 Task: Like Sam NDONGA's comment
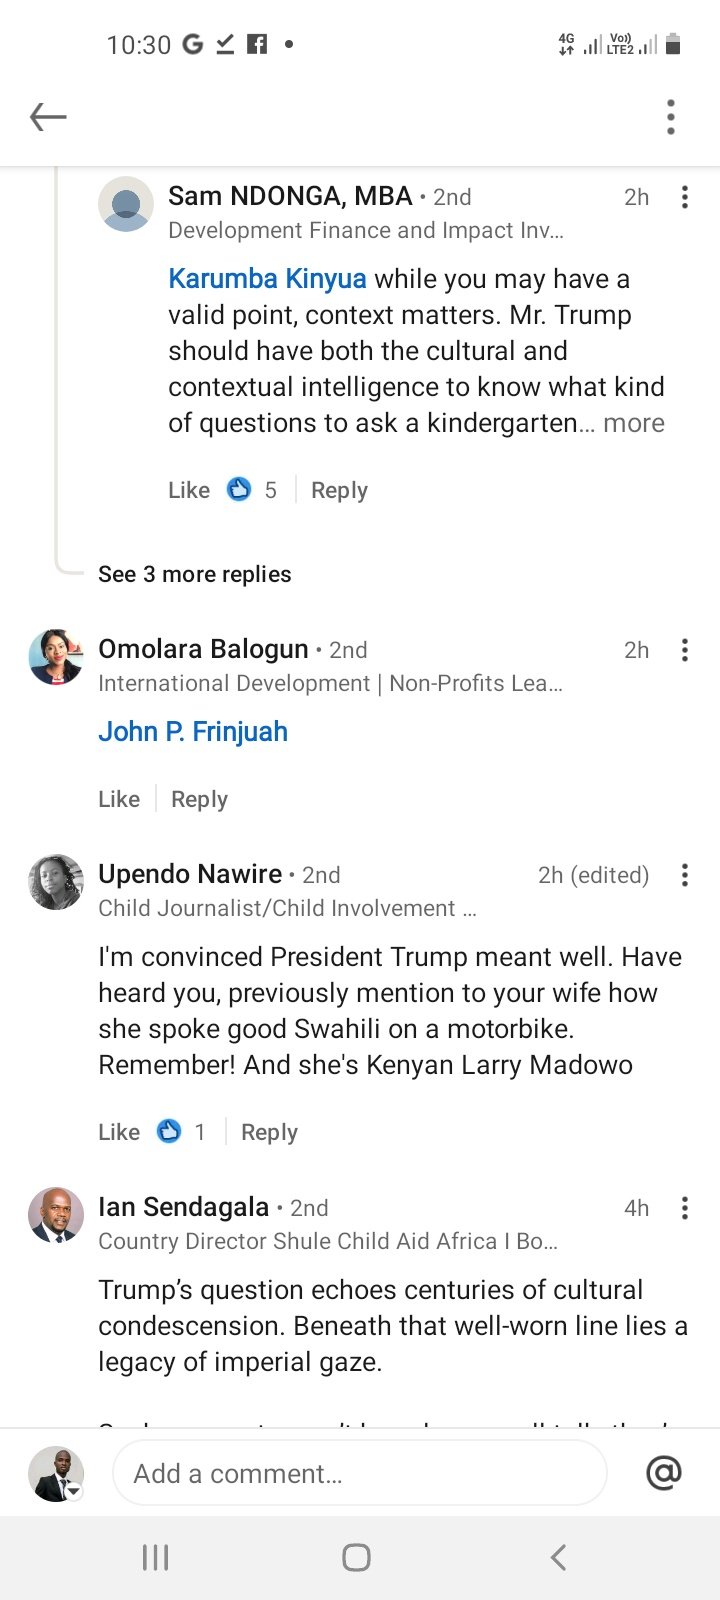tap(189, 490)
